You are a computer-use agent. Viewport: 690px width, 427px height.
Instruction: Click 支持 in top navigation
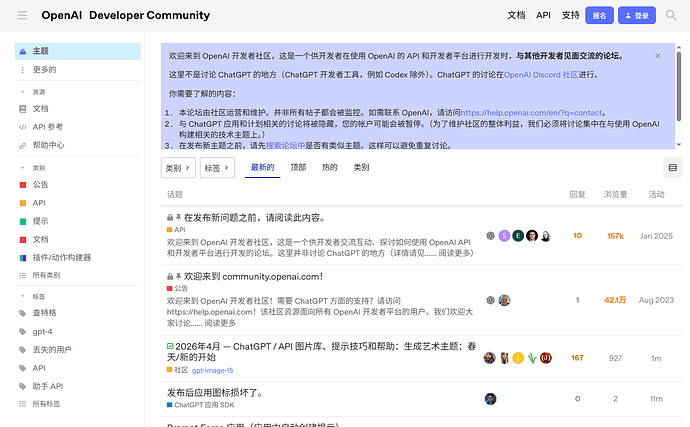click(570, 15)
